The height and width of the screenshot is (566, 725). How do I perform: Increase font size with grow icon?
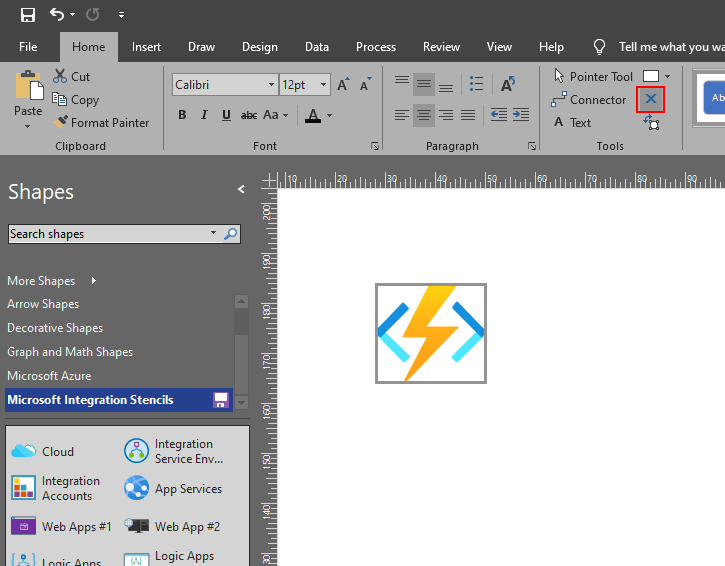click(x=344, y=85)
